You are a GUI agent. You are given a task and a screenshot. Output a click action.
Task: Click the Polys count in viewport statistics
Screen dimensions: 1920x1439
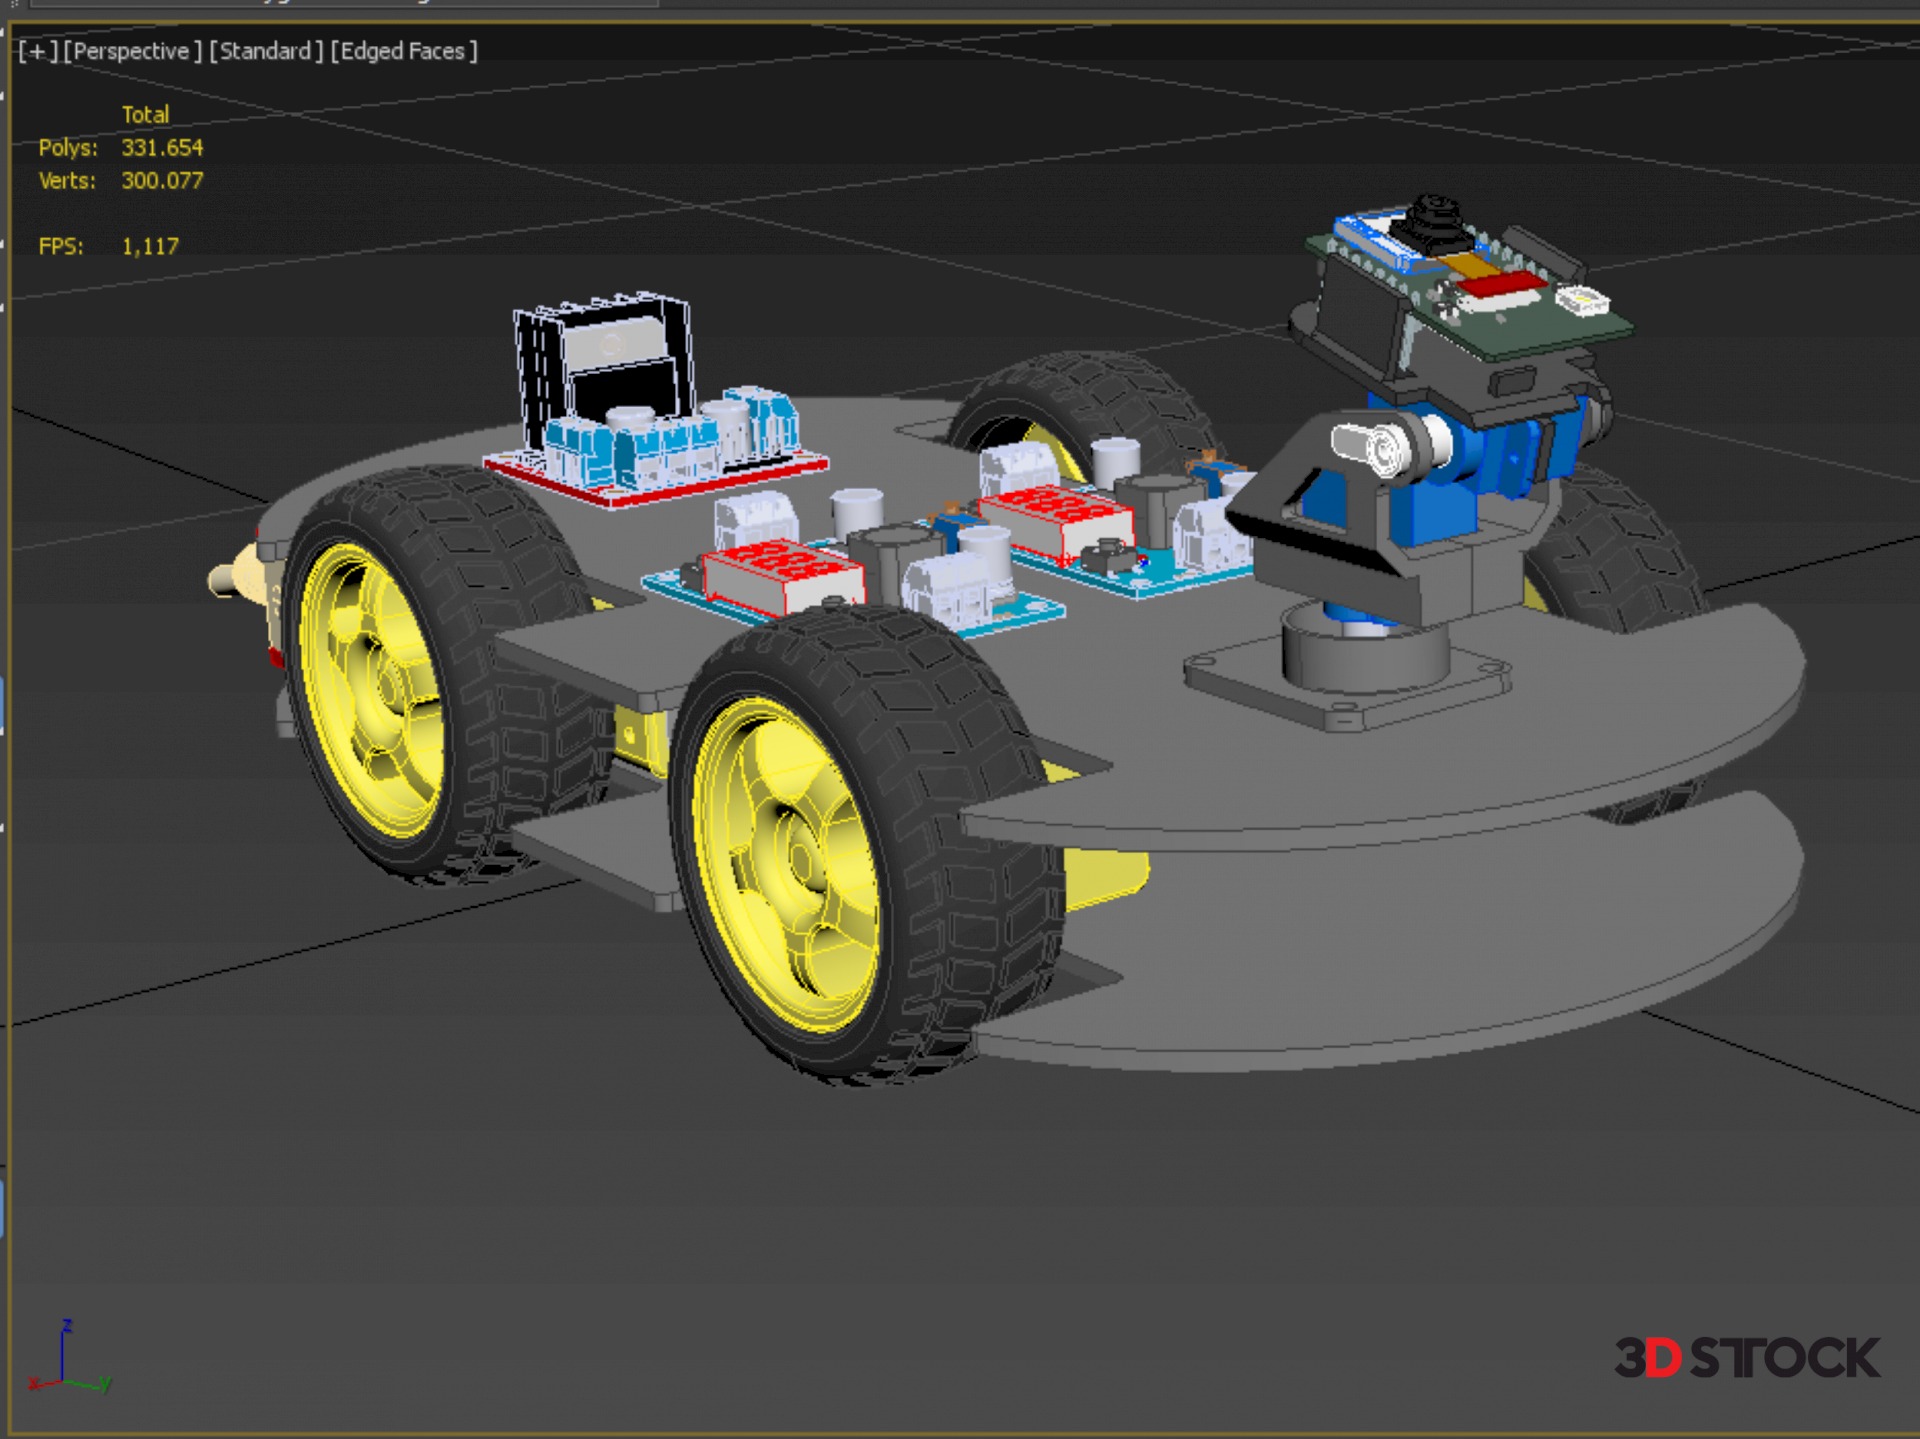coord(161,148)
